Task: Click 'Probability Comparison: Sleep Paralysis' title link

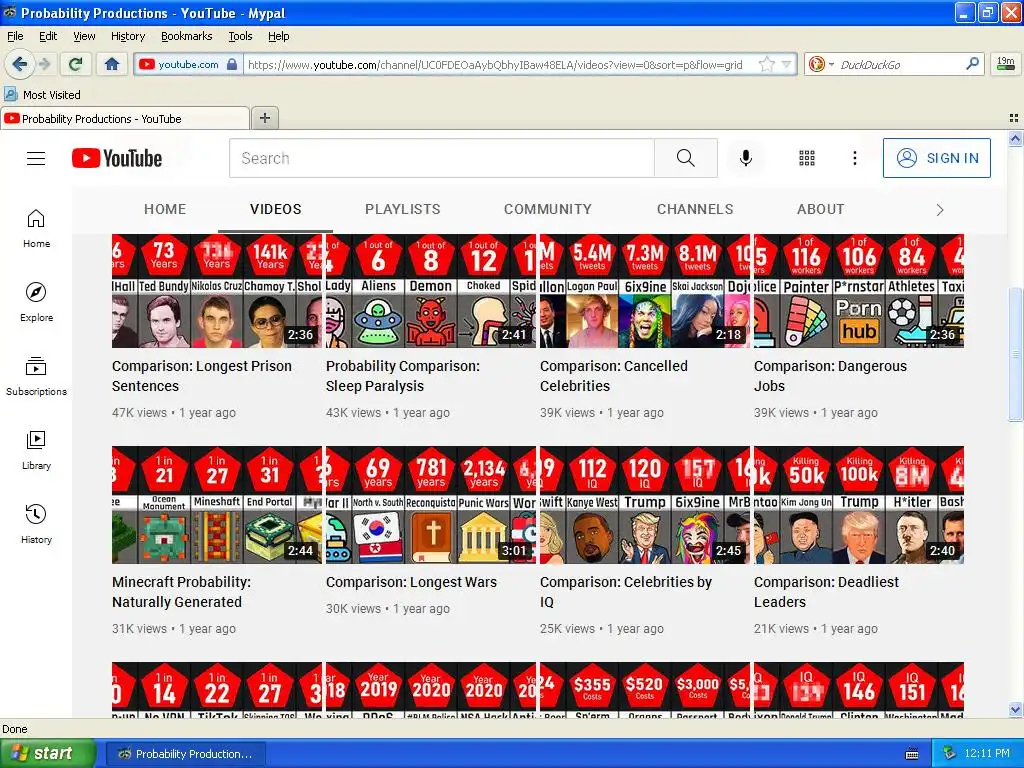Action: (402, 376)
